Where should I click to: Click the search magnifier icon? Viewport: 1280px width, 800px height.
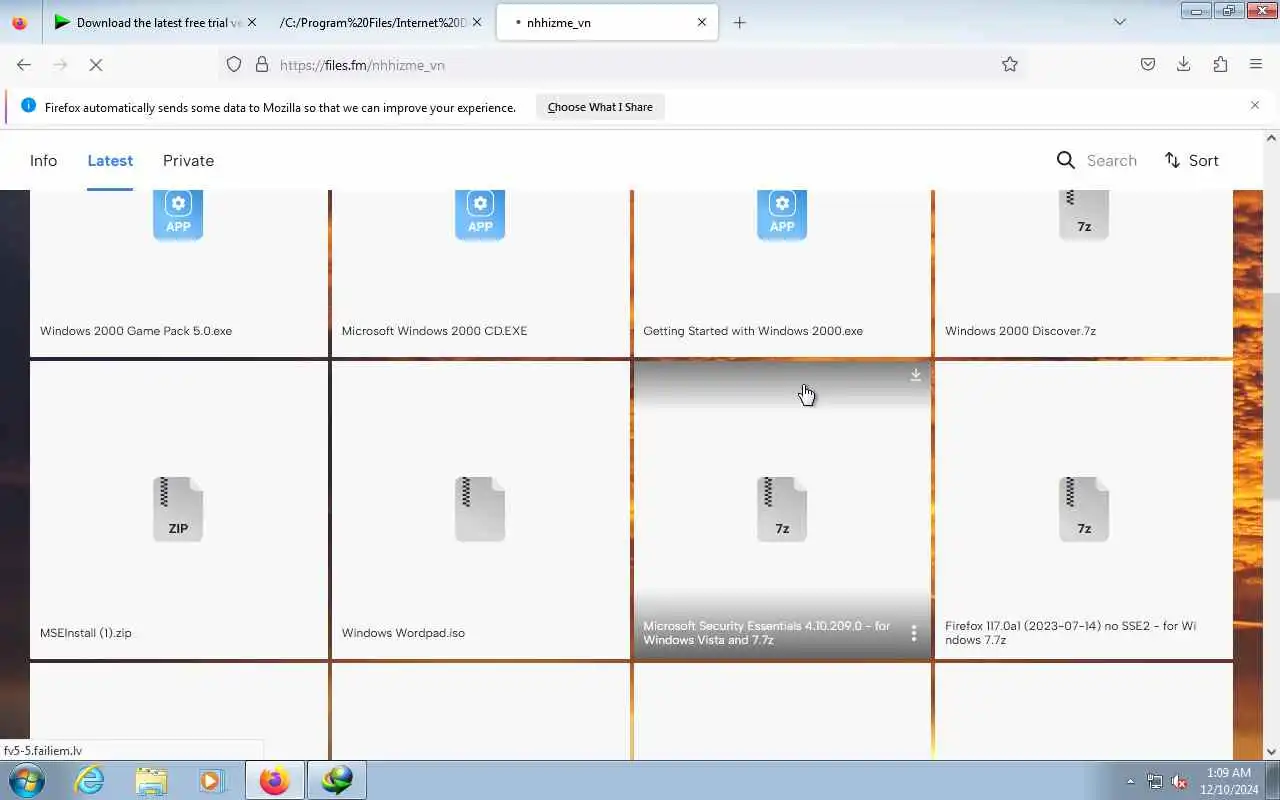[x=1066, y=160]
